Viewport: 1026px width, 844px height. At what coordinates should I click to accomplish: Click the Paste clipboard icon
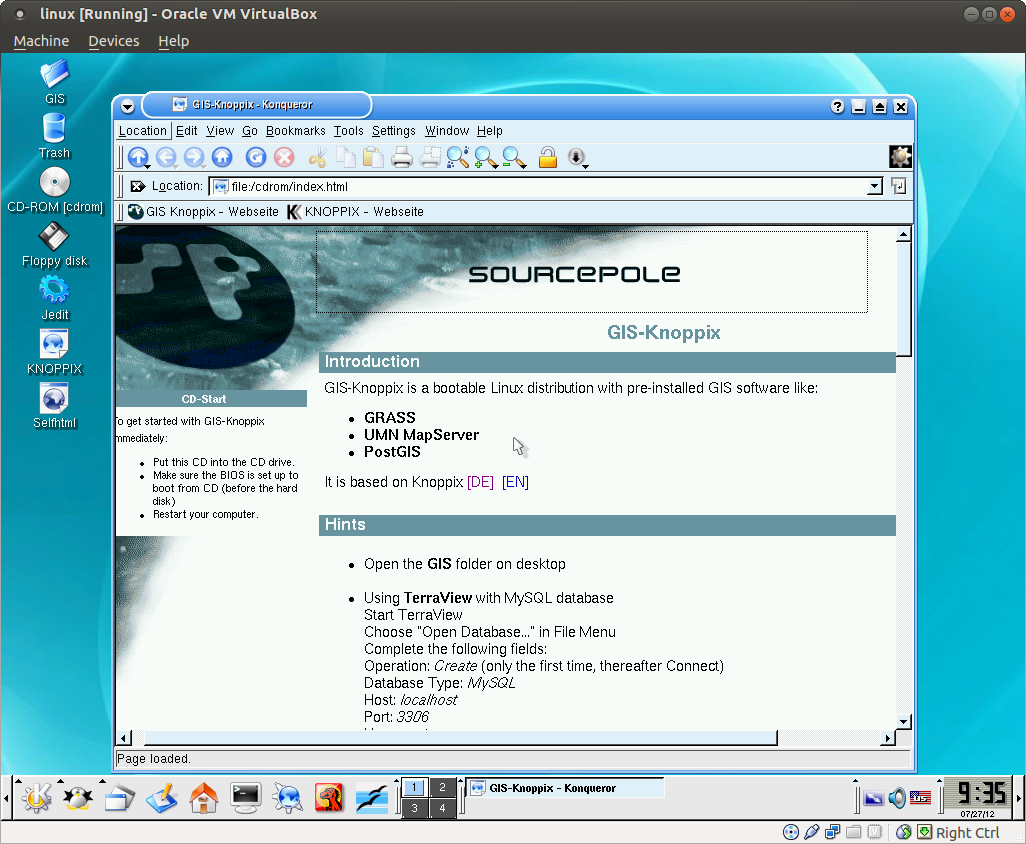pyautogui.click(x=374, y=157)
